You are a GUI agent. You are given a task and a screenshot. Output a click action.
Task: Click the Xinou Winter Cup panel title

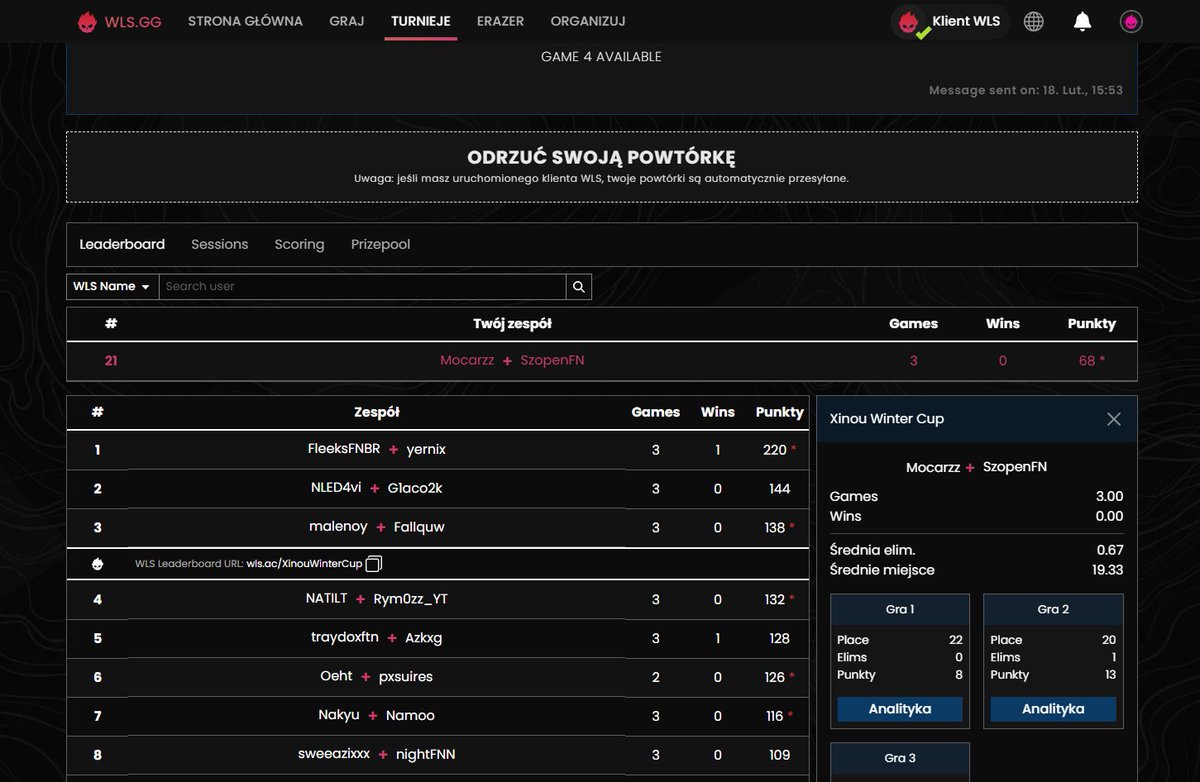[x=887, y=419]
